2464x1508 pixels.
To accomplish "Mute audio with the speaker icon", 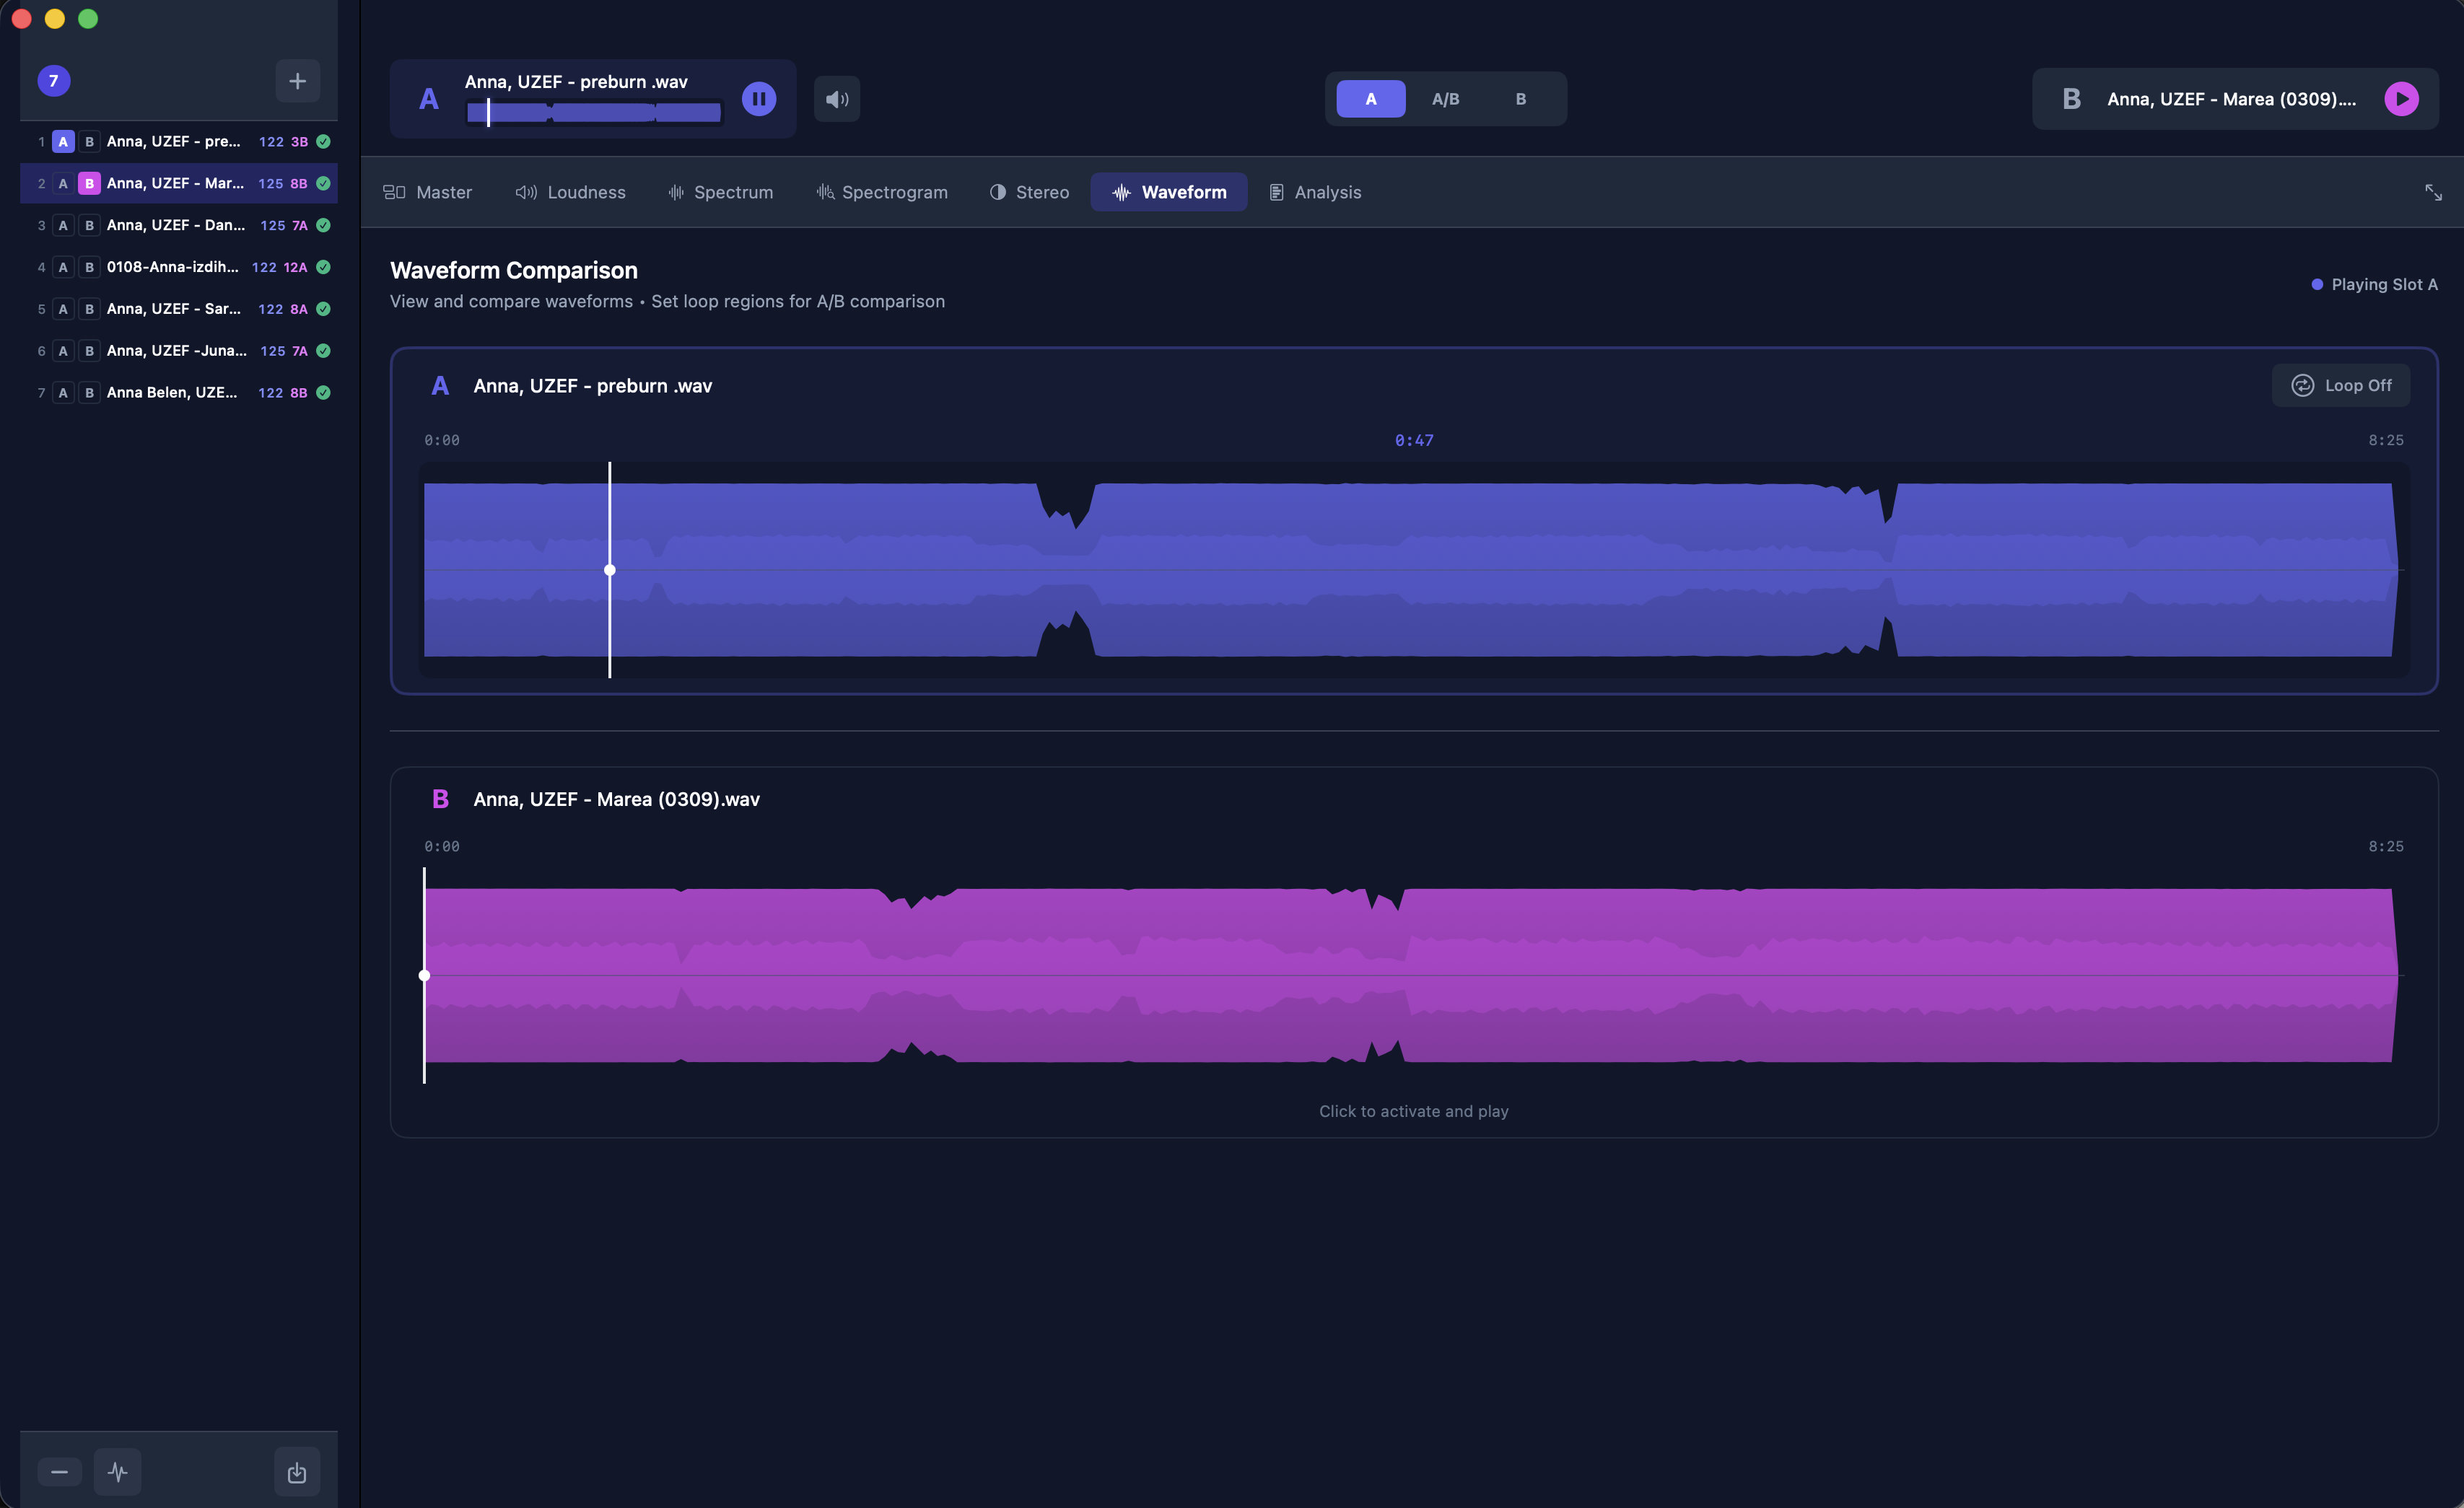I will (837, 99).
